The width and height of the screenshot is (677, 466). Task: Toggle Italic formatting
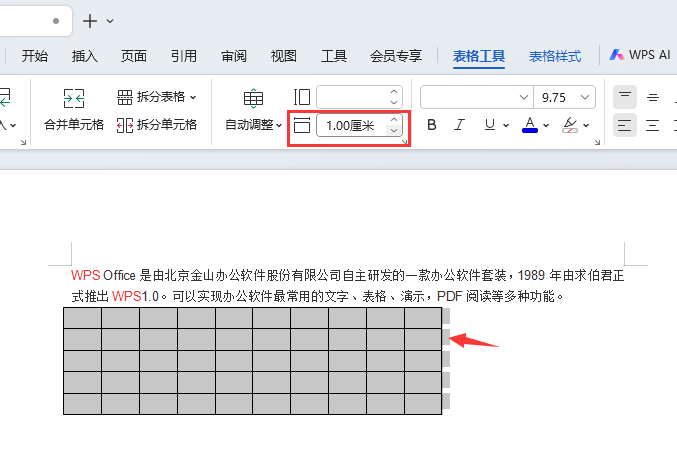459,125
